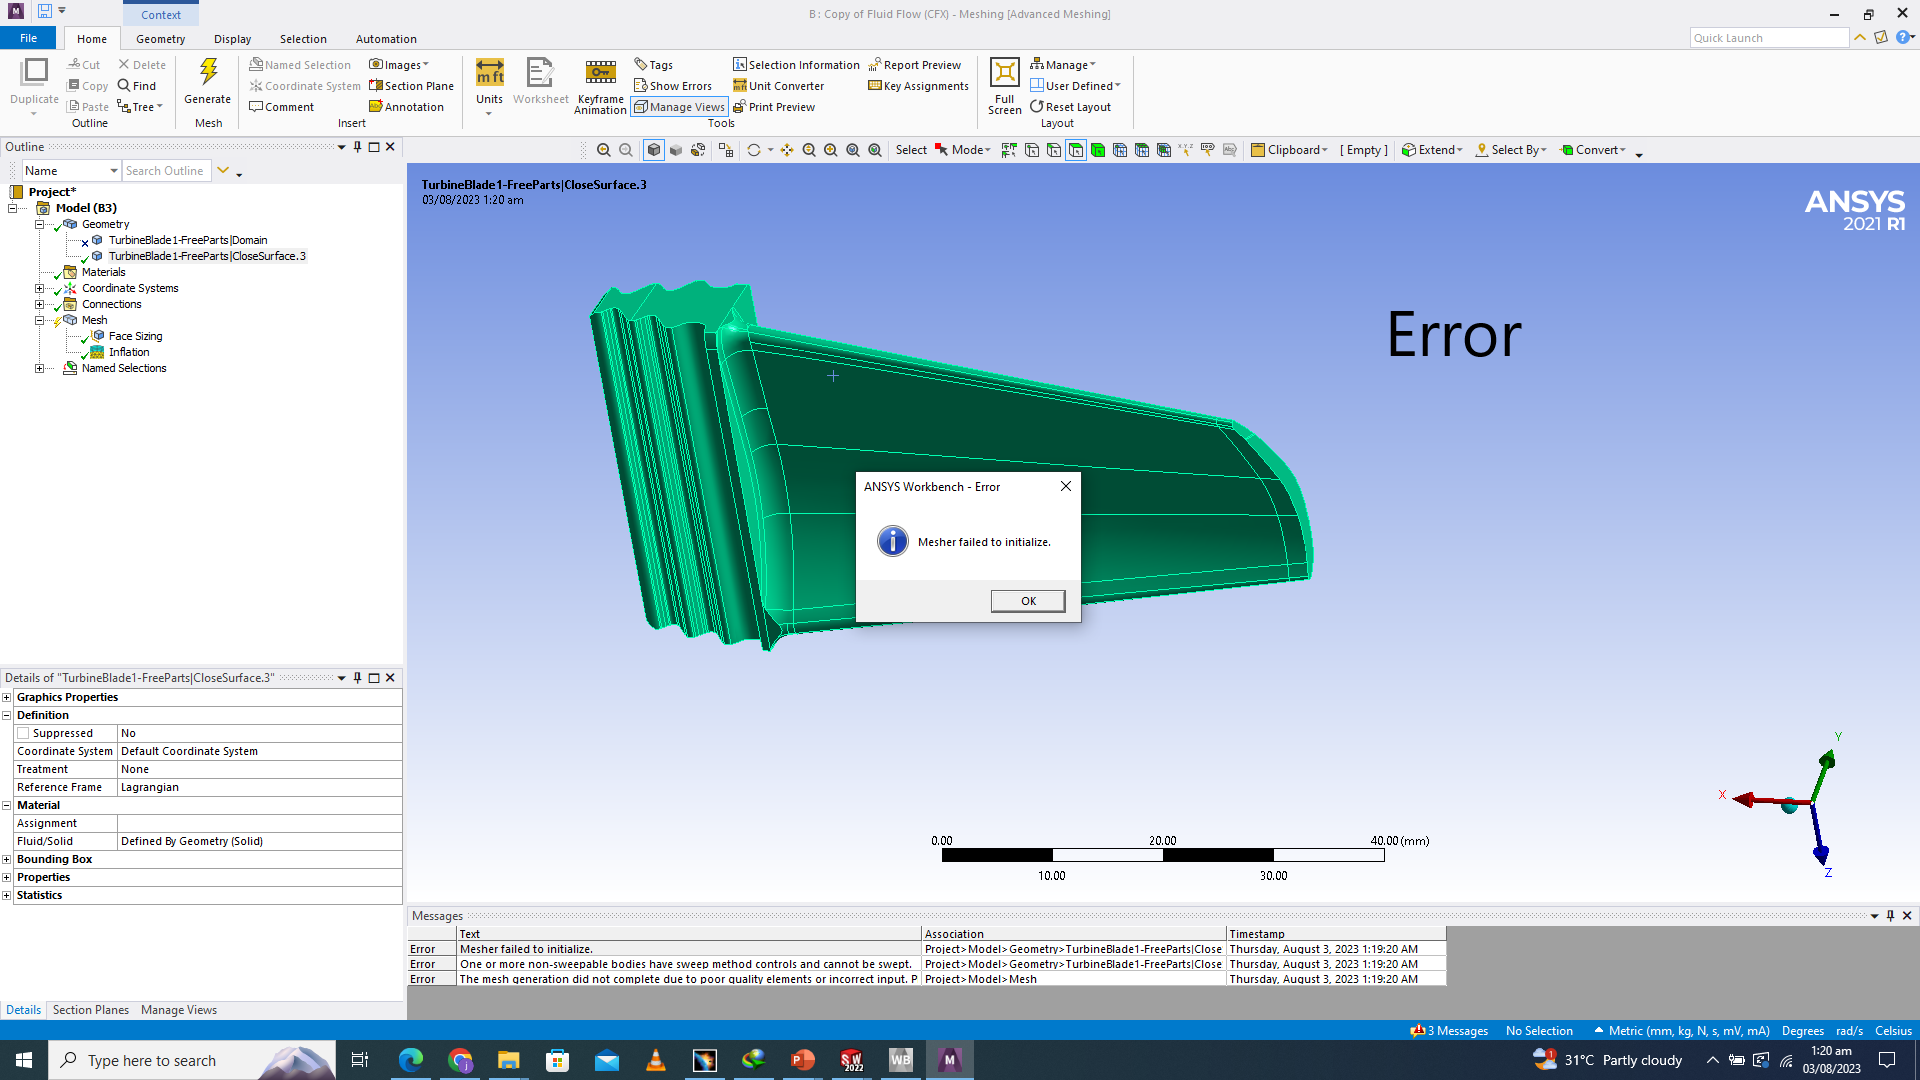Click the Full Screen layout icon

point(1004,73)
